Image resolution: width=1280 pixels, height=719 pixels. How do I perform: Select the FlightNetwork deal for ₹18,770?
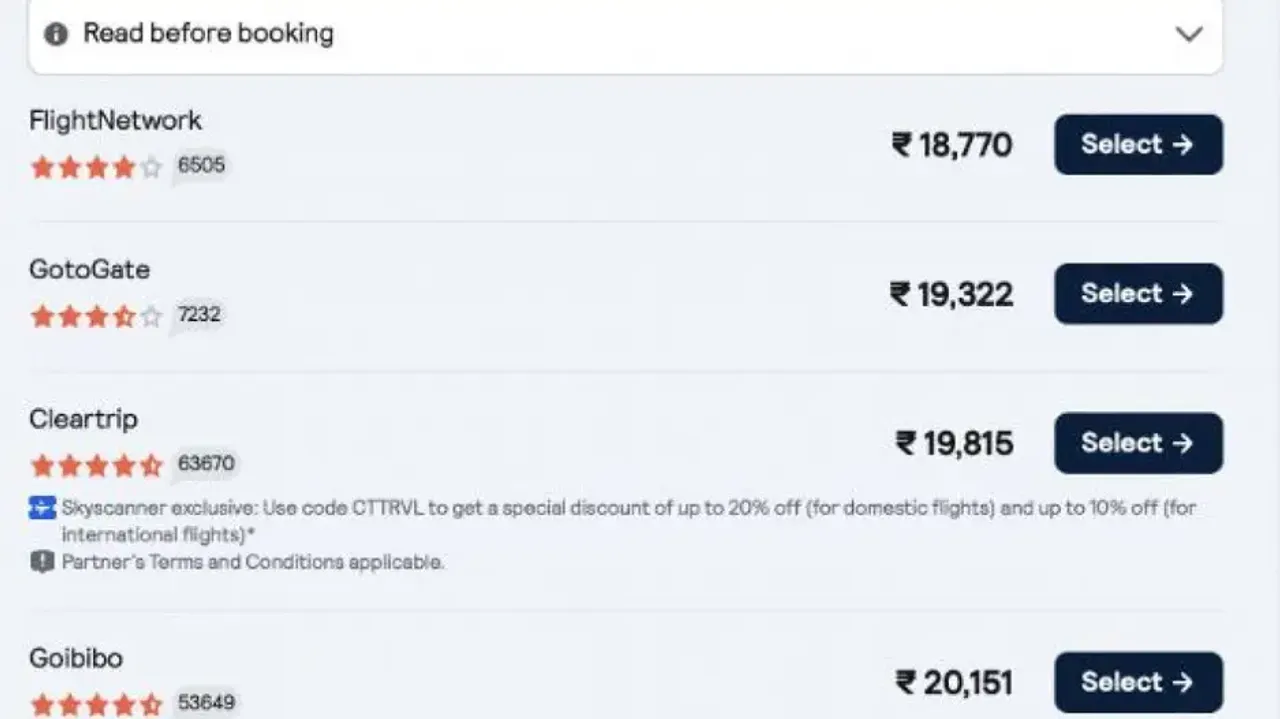pyautogui.click(x=1138, y=145)
